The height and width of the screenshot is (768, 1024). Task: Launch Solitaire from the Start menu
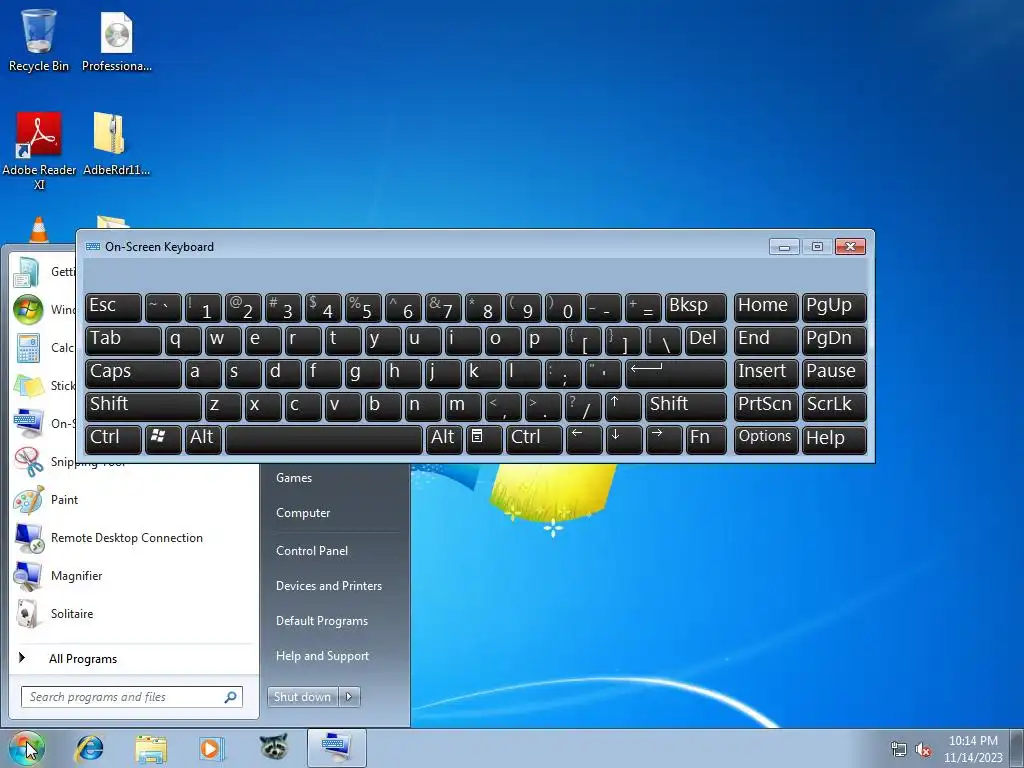pyautogui.click(x=133, y=614)
